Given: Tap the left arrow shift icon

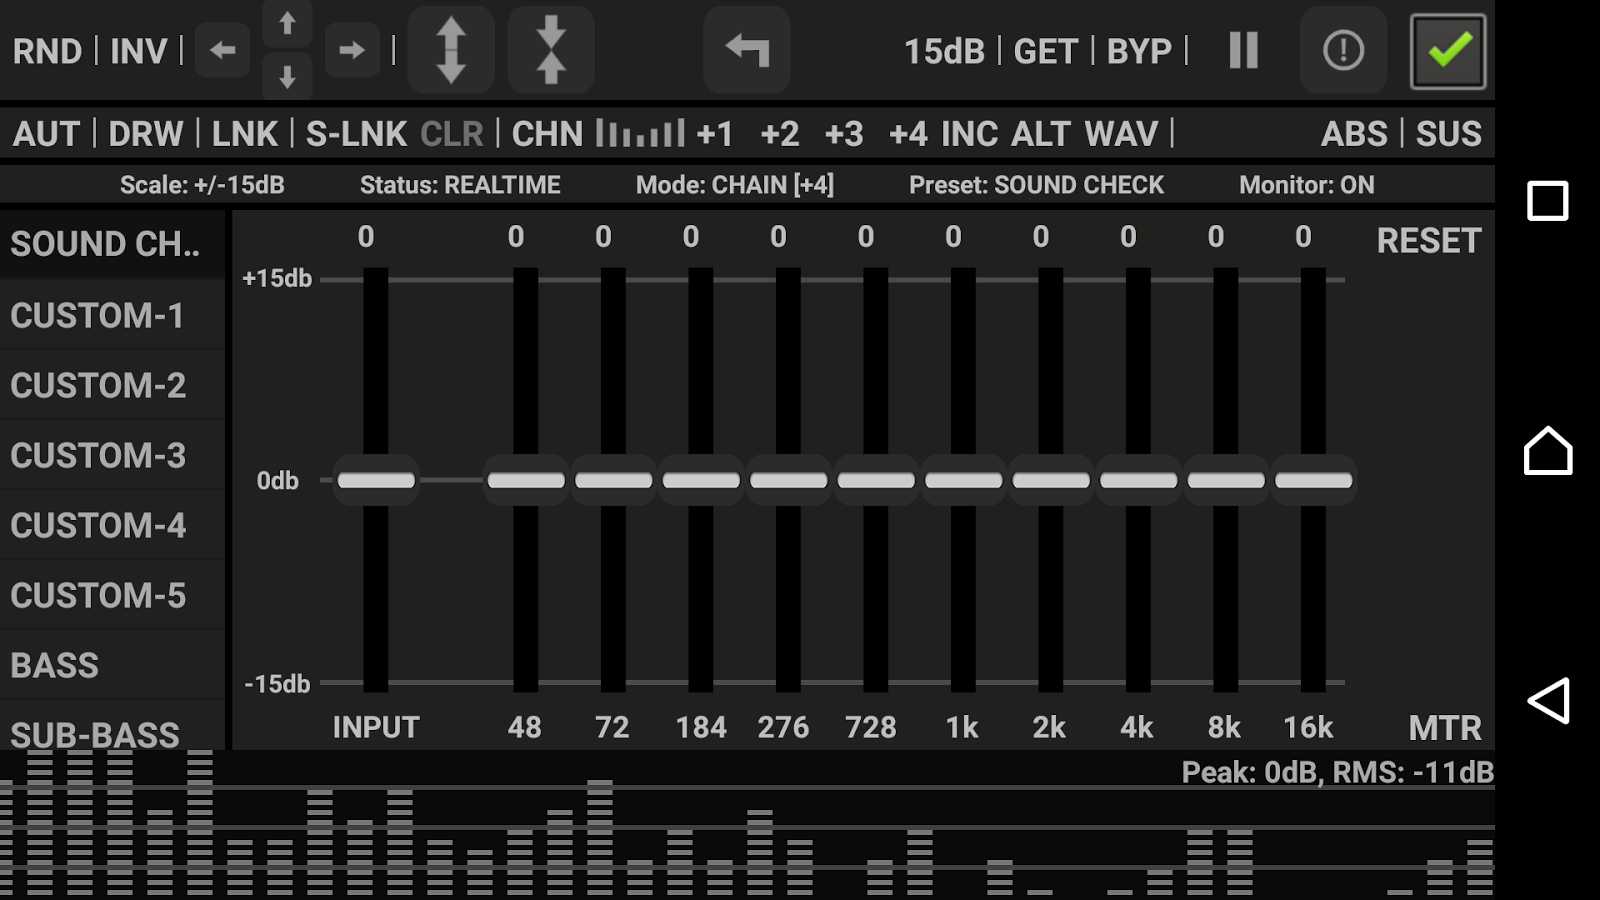Looking at the screenshot, I should [223, 50].
